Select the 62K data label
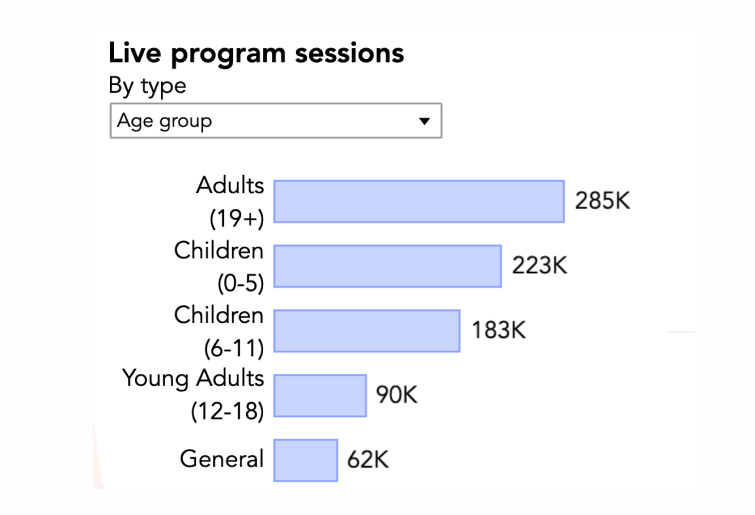755x515 pixels. tap(368, 460)
